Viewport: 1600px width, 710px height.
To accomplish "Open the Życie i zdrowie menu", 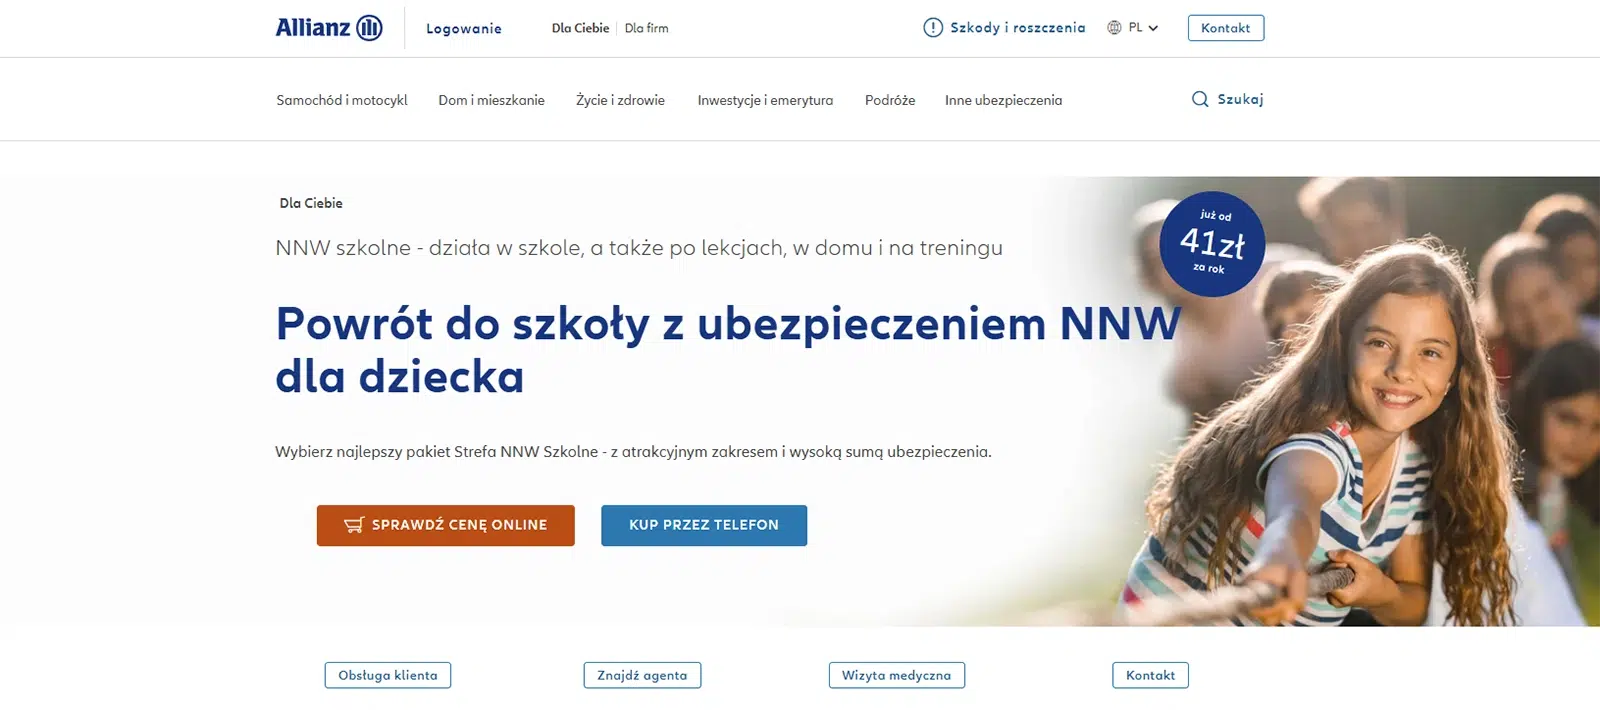I will (x=620, y=100).
